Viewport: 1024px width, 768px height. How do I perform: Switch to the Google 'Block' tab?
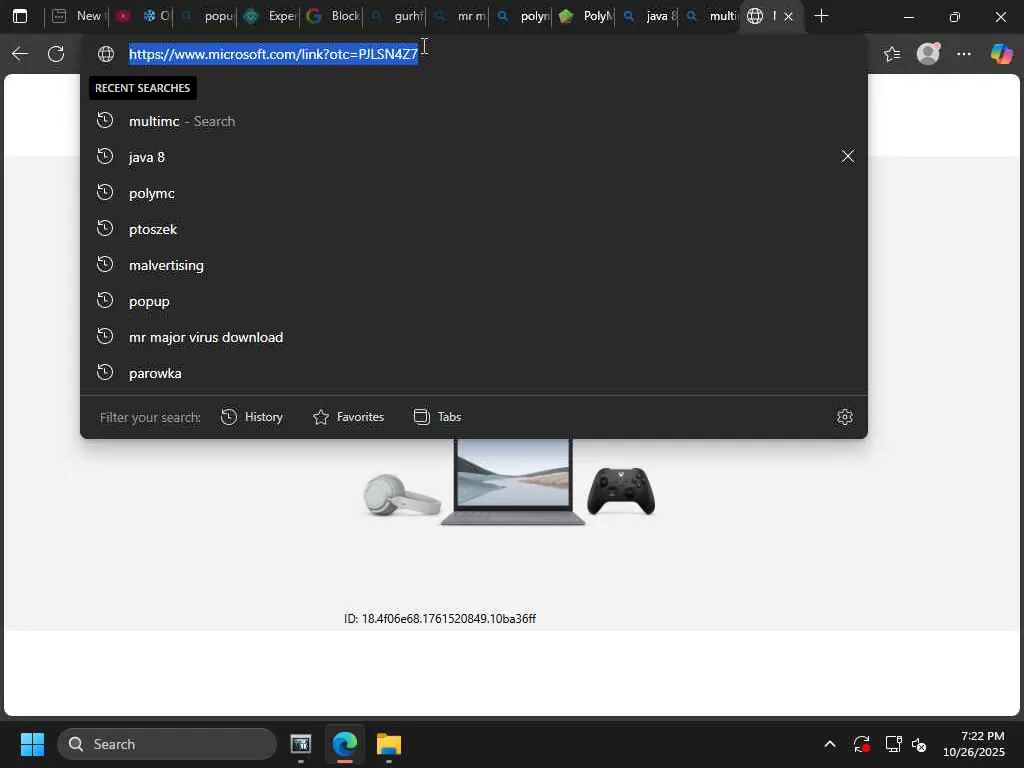click(x=332, y=16)
